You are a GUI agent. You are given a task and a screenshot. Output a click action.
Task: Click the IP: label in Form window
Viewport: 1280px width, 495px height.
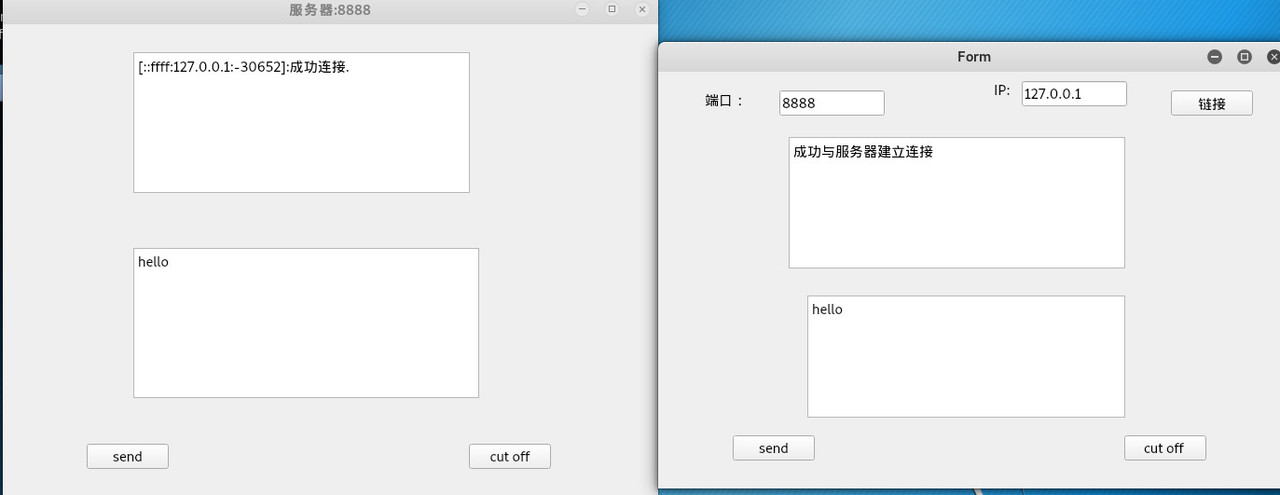coord(1001,90)
